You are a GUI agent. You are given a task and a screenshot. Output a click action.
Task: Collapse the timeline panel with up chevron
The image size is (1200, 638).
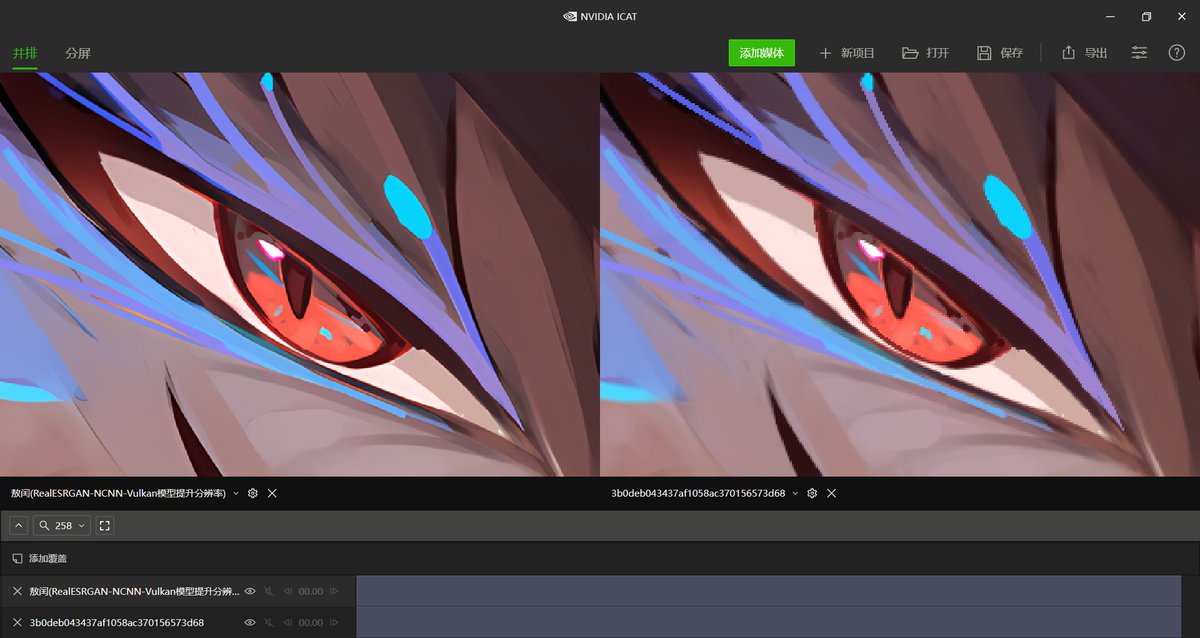pyautogui.click(x=19, y=525)
